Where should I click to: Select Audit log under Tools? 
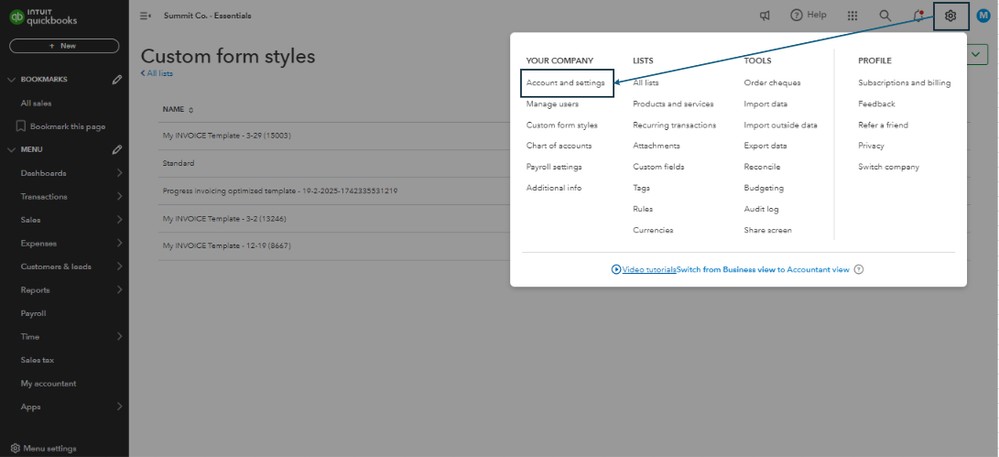[761, 209]
